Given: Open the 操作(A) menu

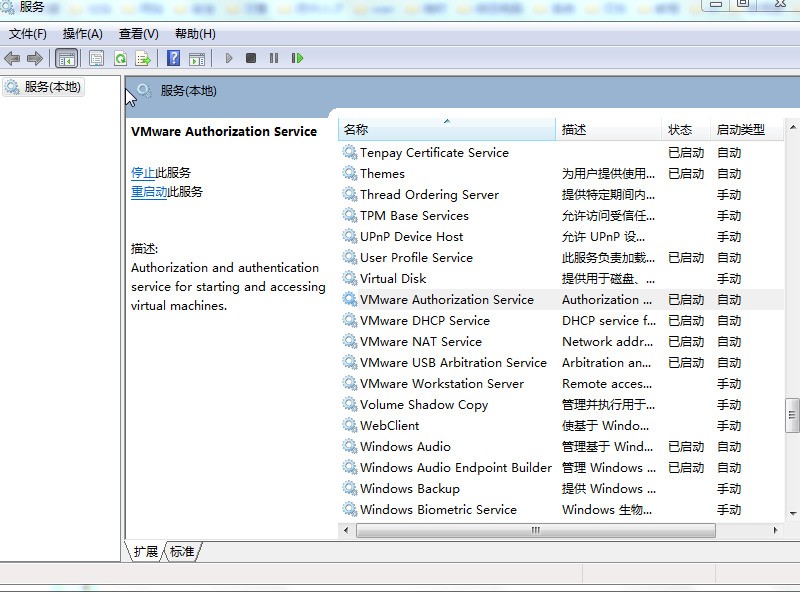Looking at the screenshot, I should pyautogui.click(x=83, y=34).
